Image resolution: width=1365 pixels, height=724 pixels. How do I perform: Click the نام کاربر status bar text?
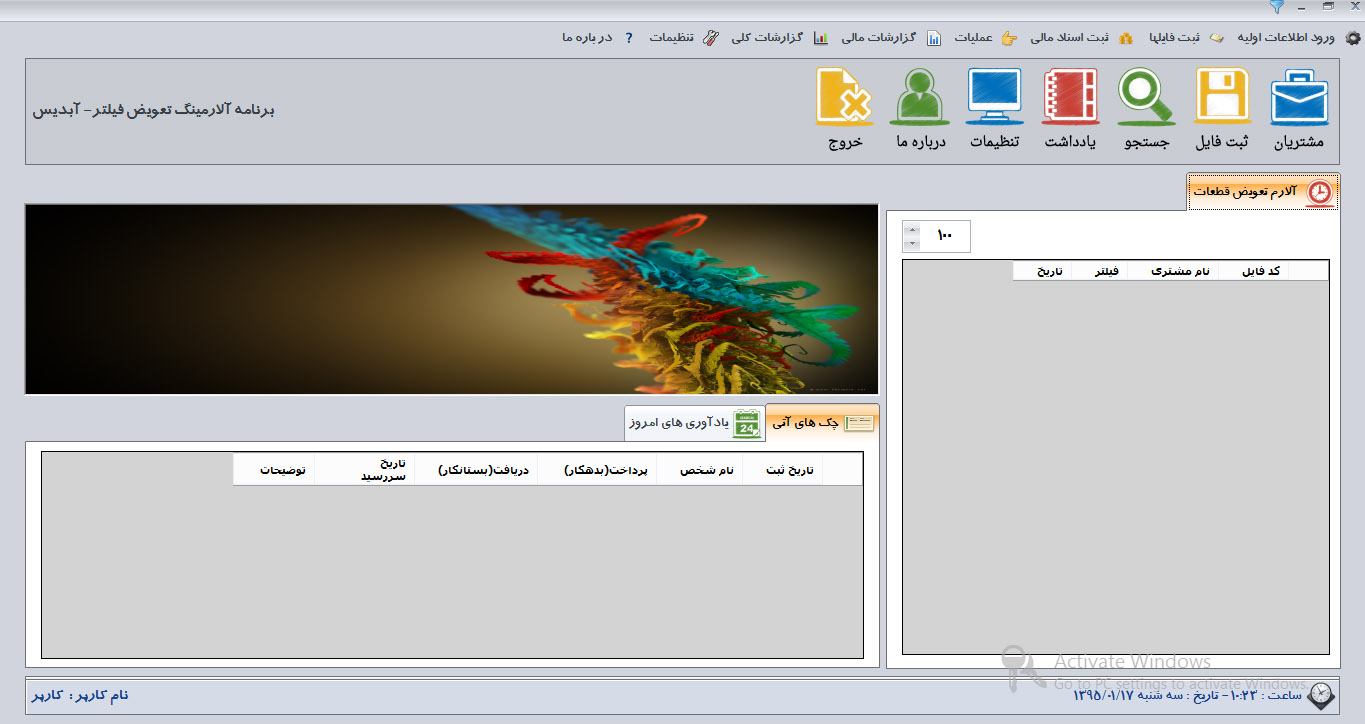tap(80, 695)
